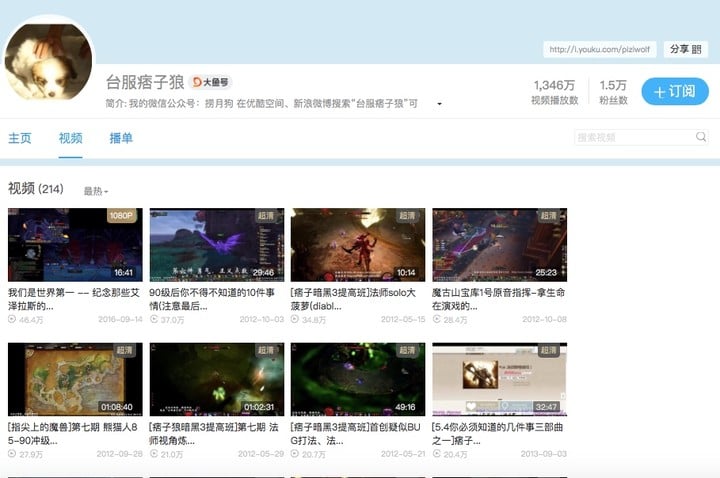Click the channel name 台服痞子狼
Screen dimensions: 720x478
pos(145,82)
